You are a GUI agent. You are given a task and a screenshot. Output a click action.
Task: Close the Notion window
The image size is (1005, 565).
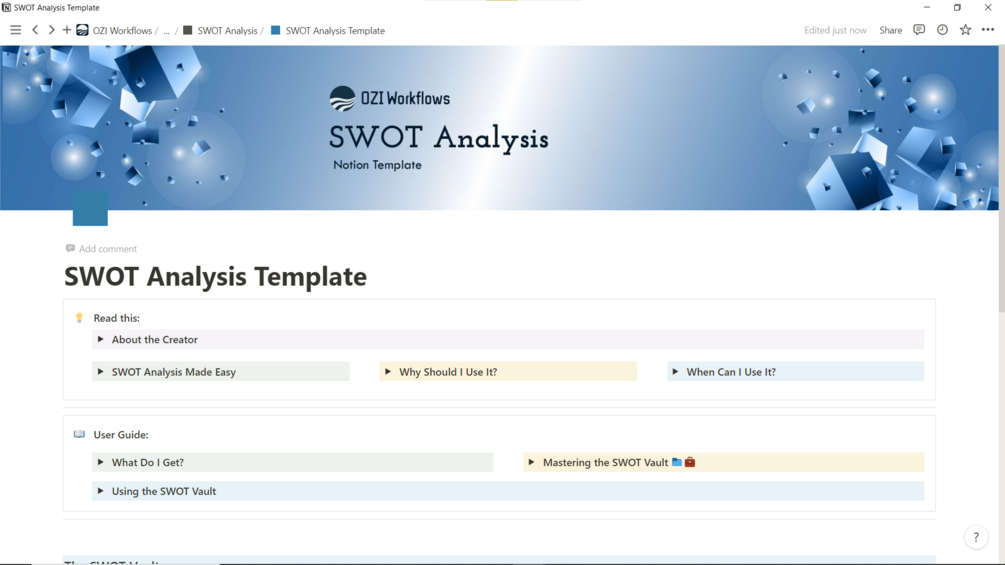pyautogui.click(x=988, y=8)
